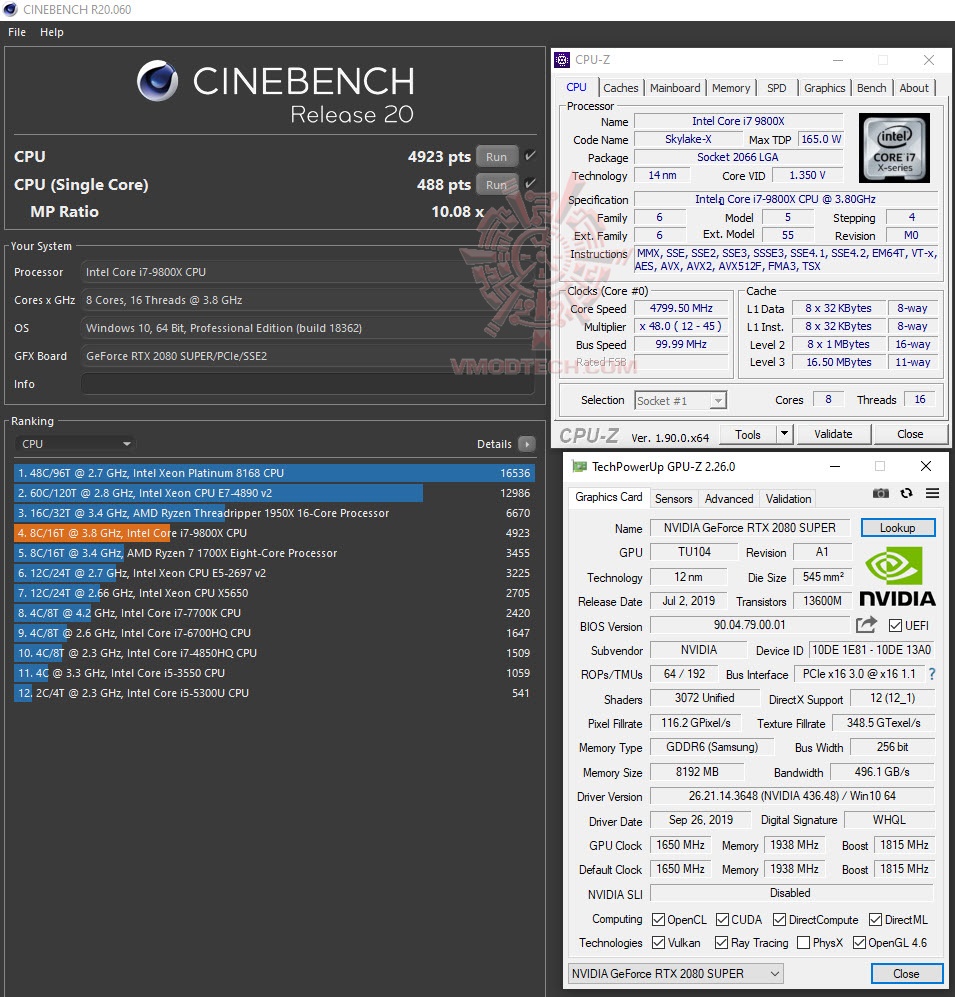Click the Bus Interface question mark icon
Screen dimensions: 955x997
[932, 674]
